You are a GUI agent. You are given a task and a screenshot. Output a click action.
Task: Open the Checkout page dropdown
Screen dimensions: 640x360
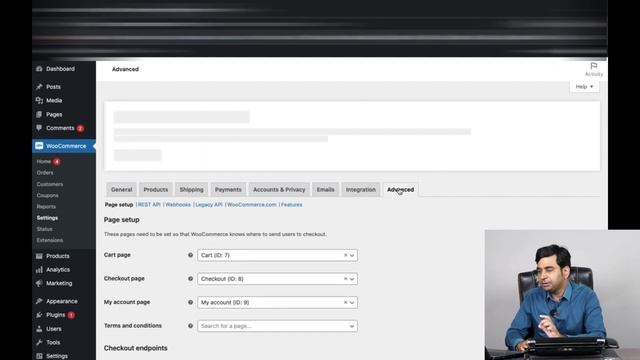tap(278, 279)
